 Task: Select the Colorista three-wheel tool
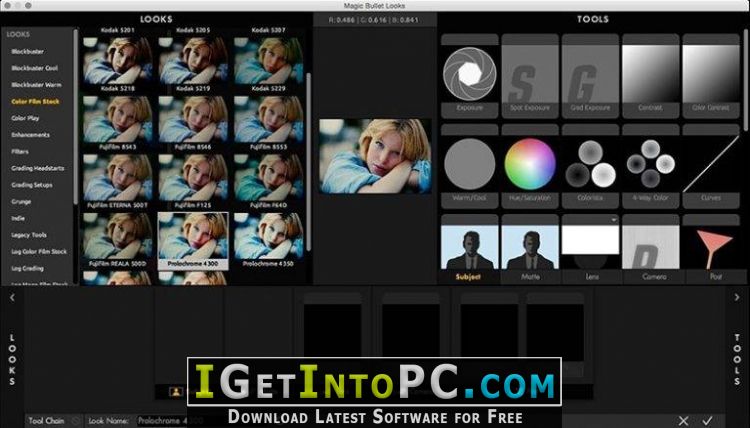click(590, 164)
